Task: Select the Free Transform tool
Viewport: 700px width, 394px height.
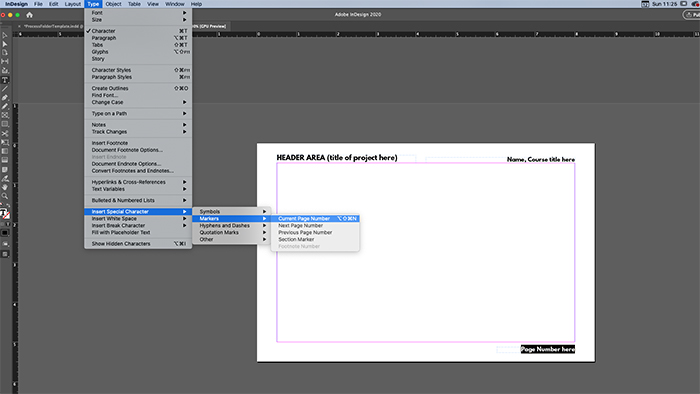Action: click(5, 142)
